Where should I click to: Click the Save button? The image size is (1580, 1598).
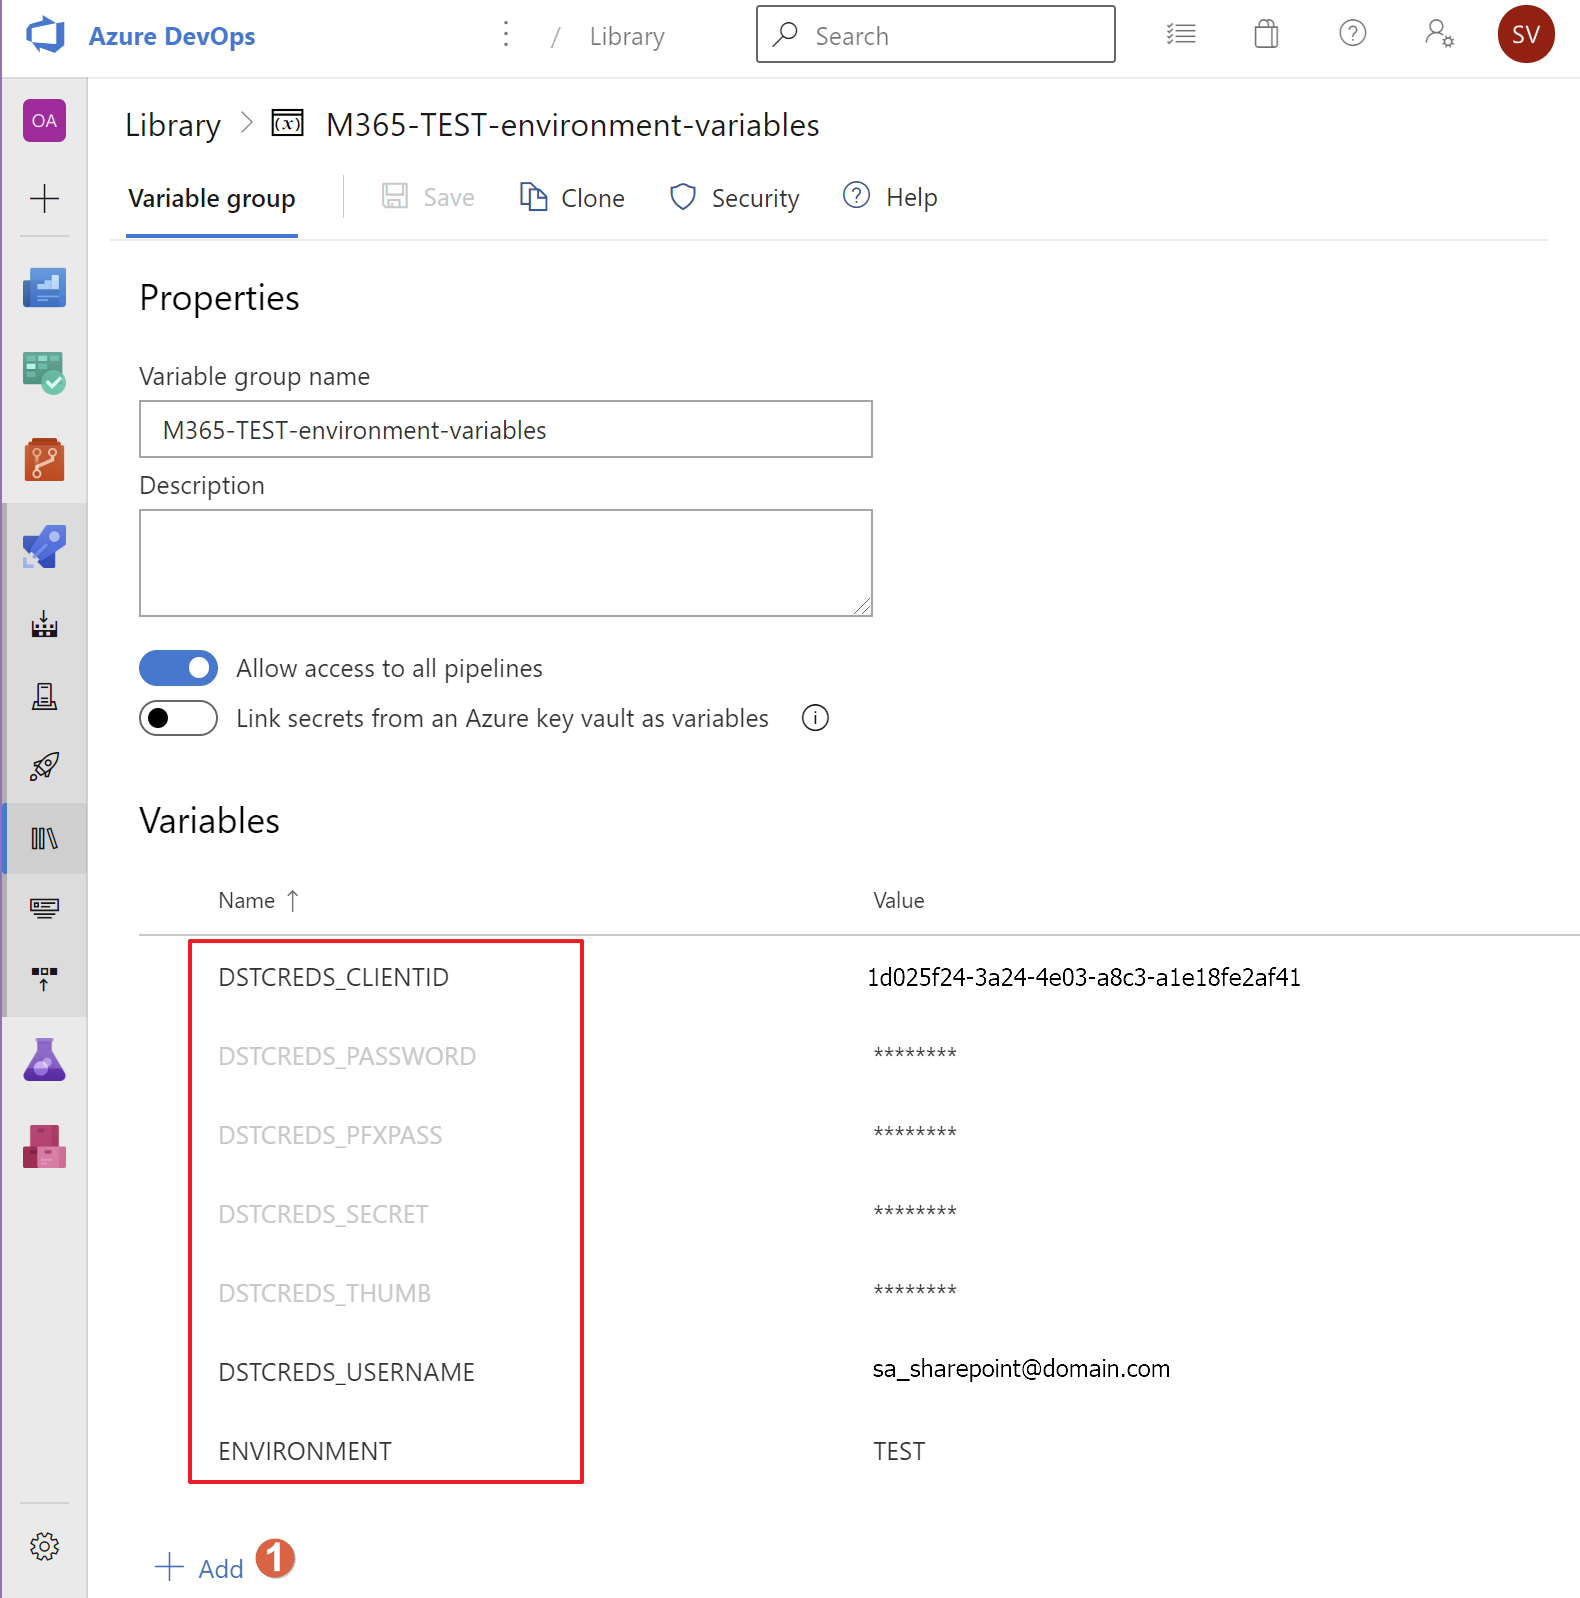[x=428, y=197]
